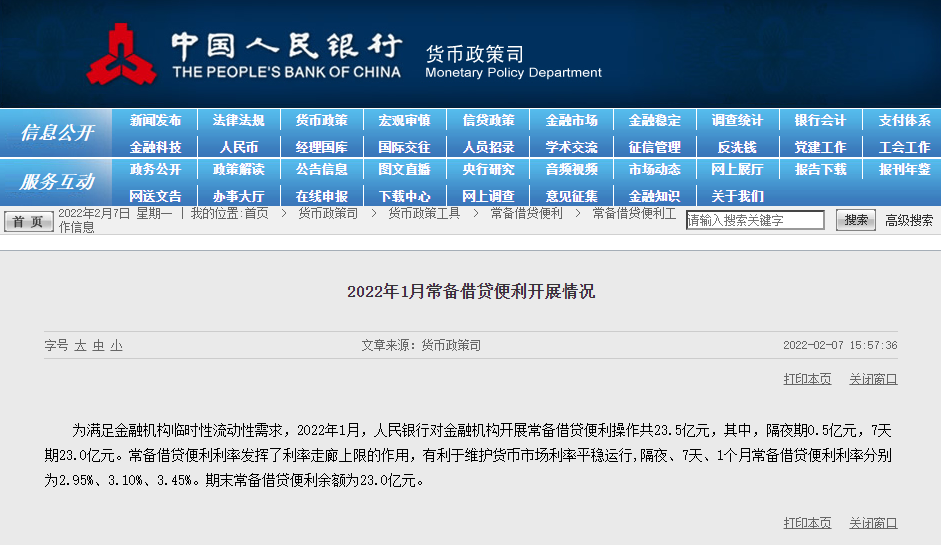Screen dimensions: 941x545
Task: Set font size to large 大
Action: (80, 345)
